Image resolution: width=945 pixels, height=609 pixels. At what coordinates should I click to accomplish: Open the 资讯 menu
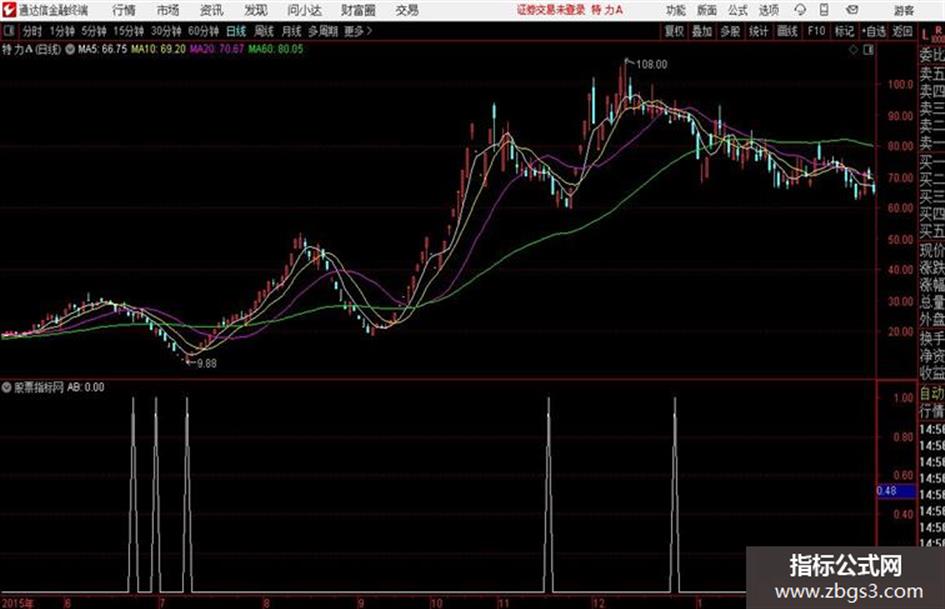pos(212,10)
